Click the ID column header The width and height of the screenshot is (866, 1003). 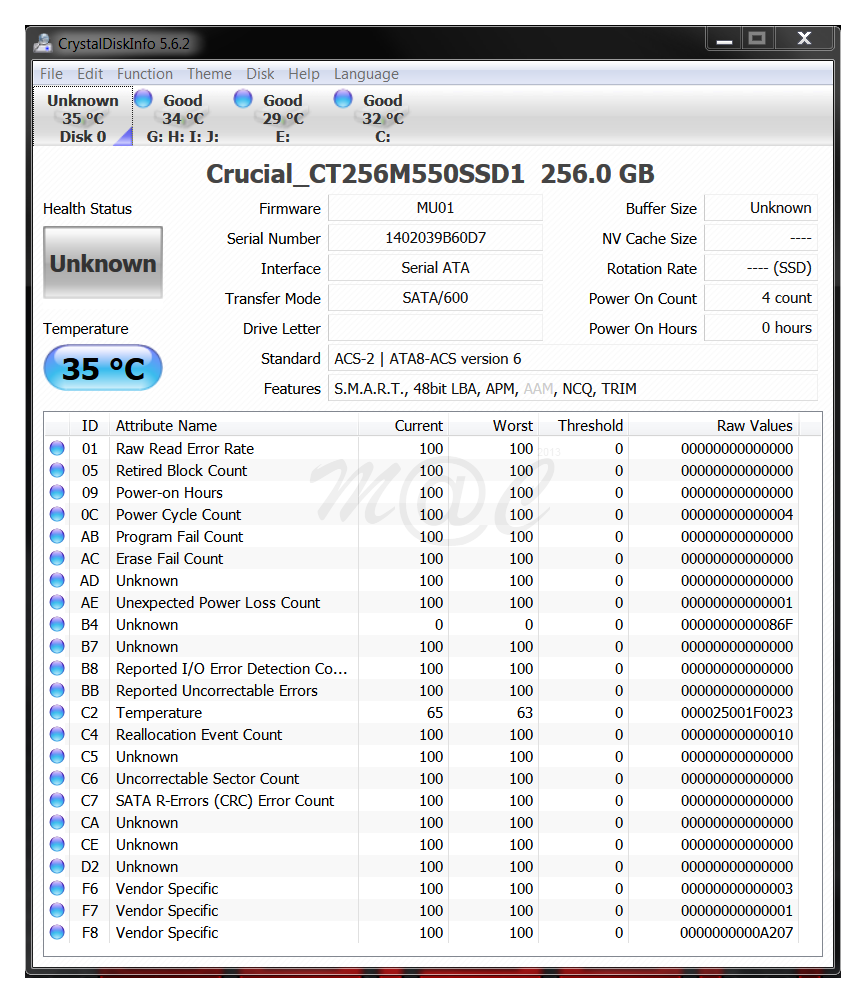point(90,425)
